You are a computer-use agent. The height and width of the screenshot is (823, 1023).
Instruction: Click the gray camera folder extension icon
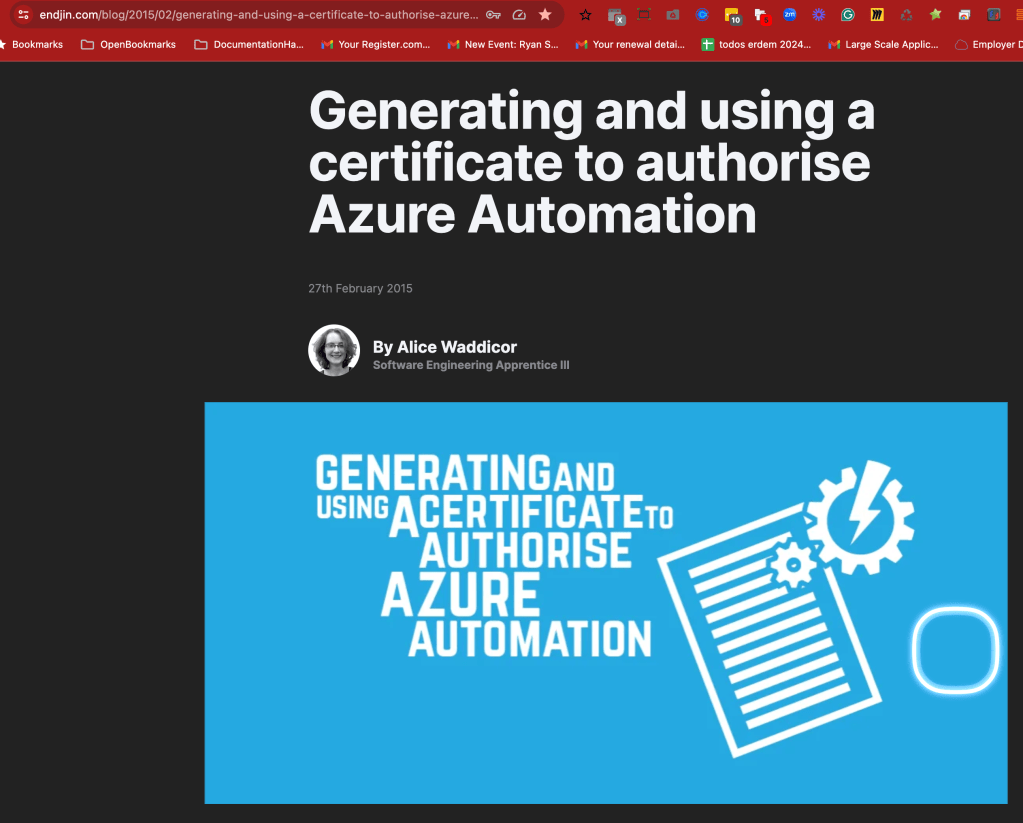[673, 14]
